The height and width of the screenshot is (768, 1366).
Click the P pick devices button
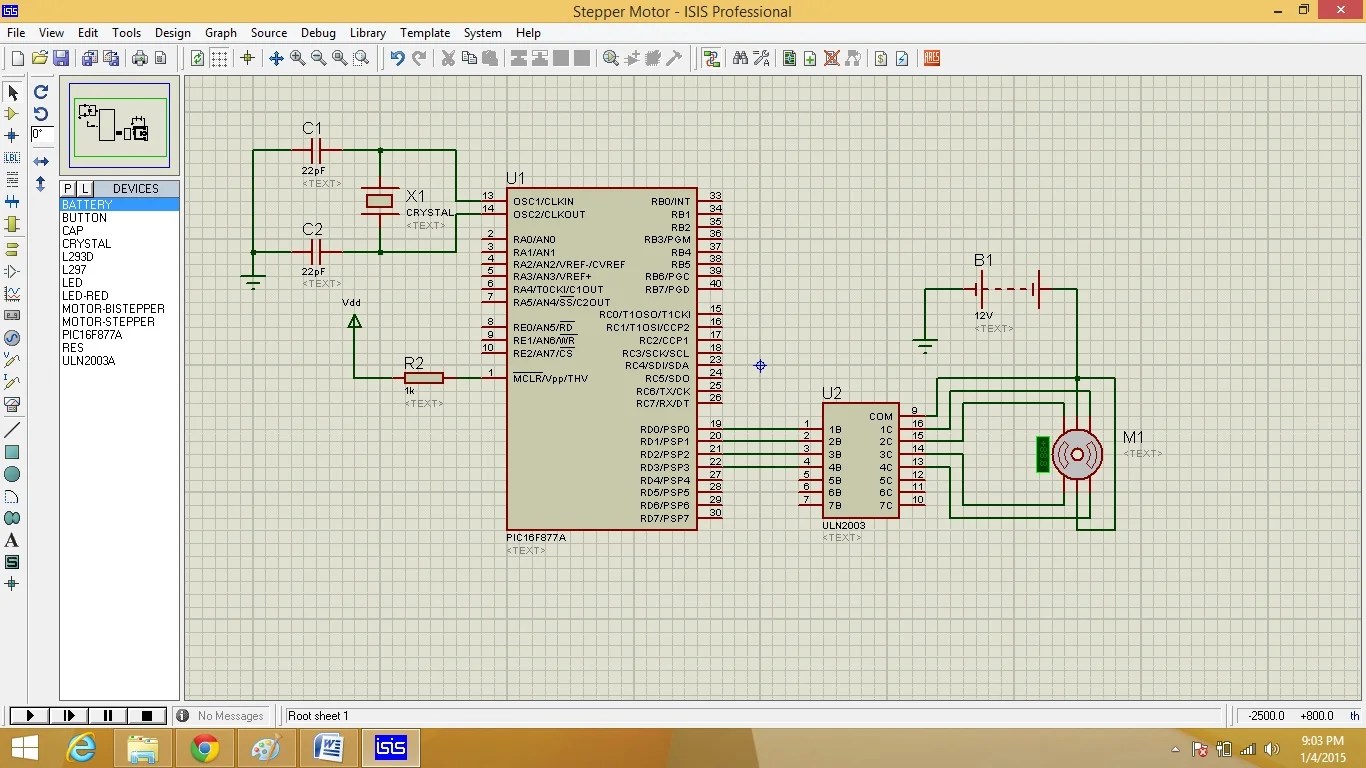point(68,189)
